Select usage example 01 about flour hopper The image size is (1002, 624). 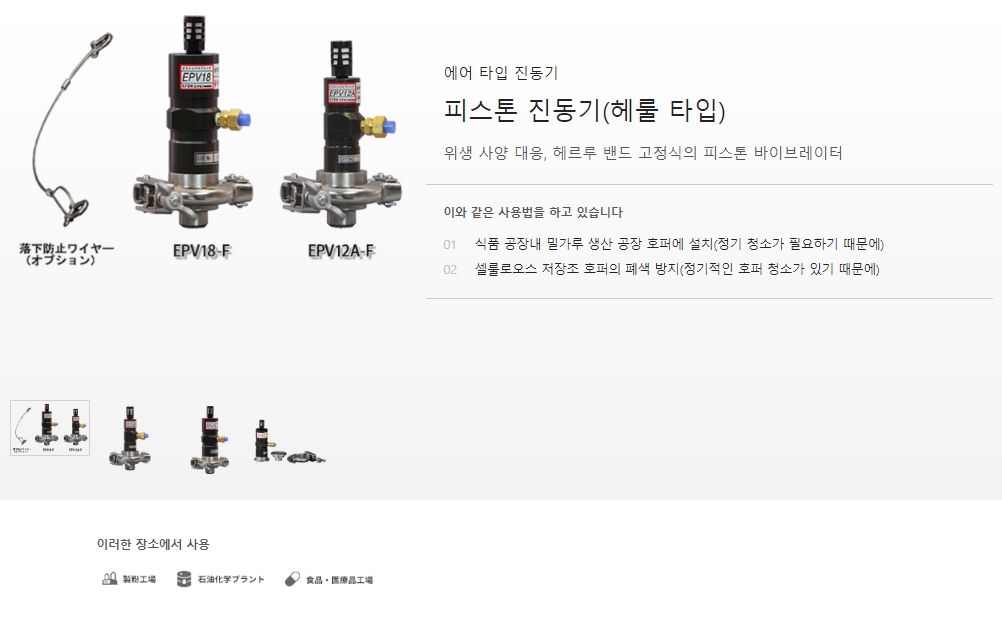pyautogui.click(x=663, y=244)
